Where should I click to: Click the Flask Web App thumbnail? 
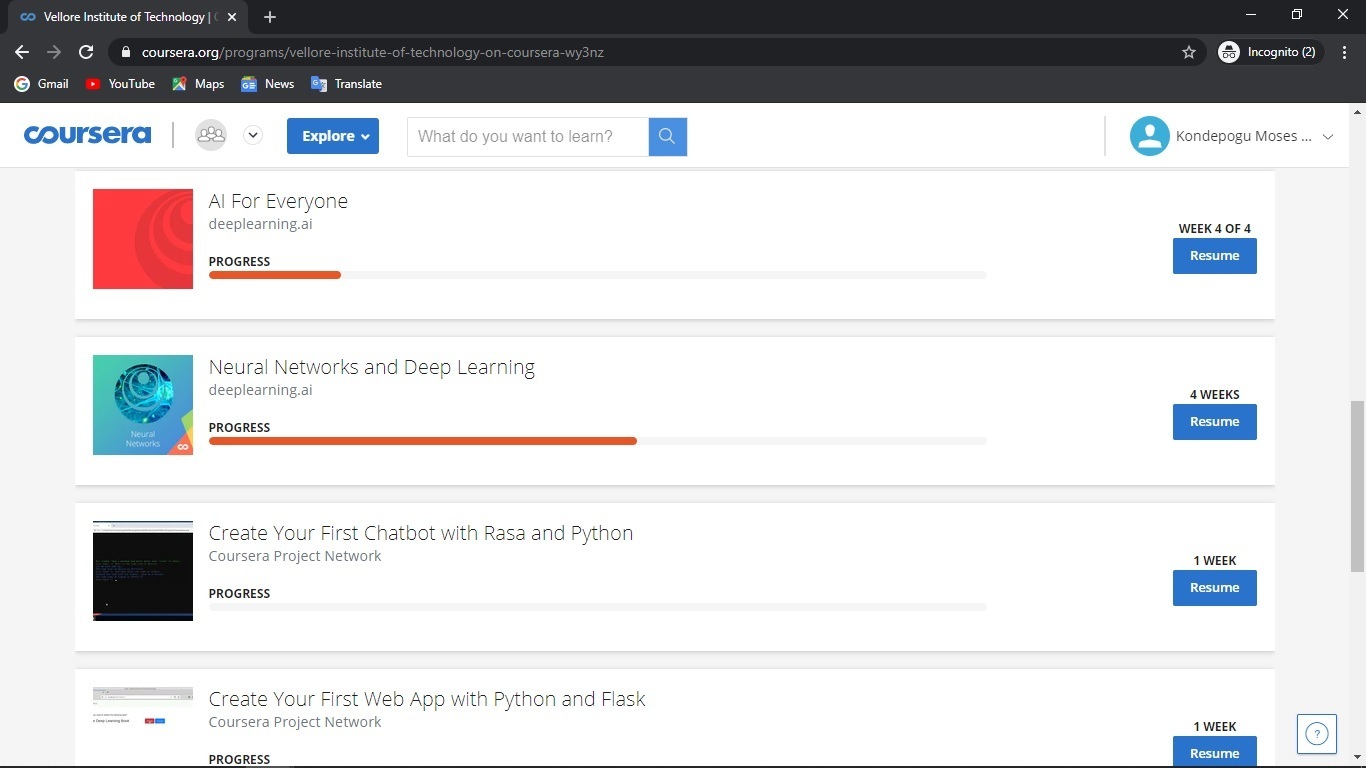click(143, 727)
